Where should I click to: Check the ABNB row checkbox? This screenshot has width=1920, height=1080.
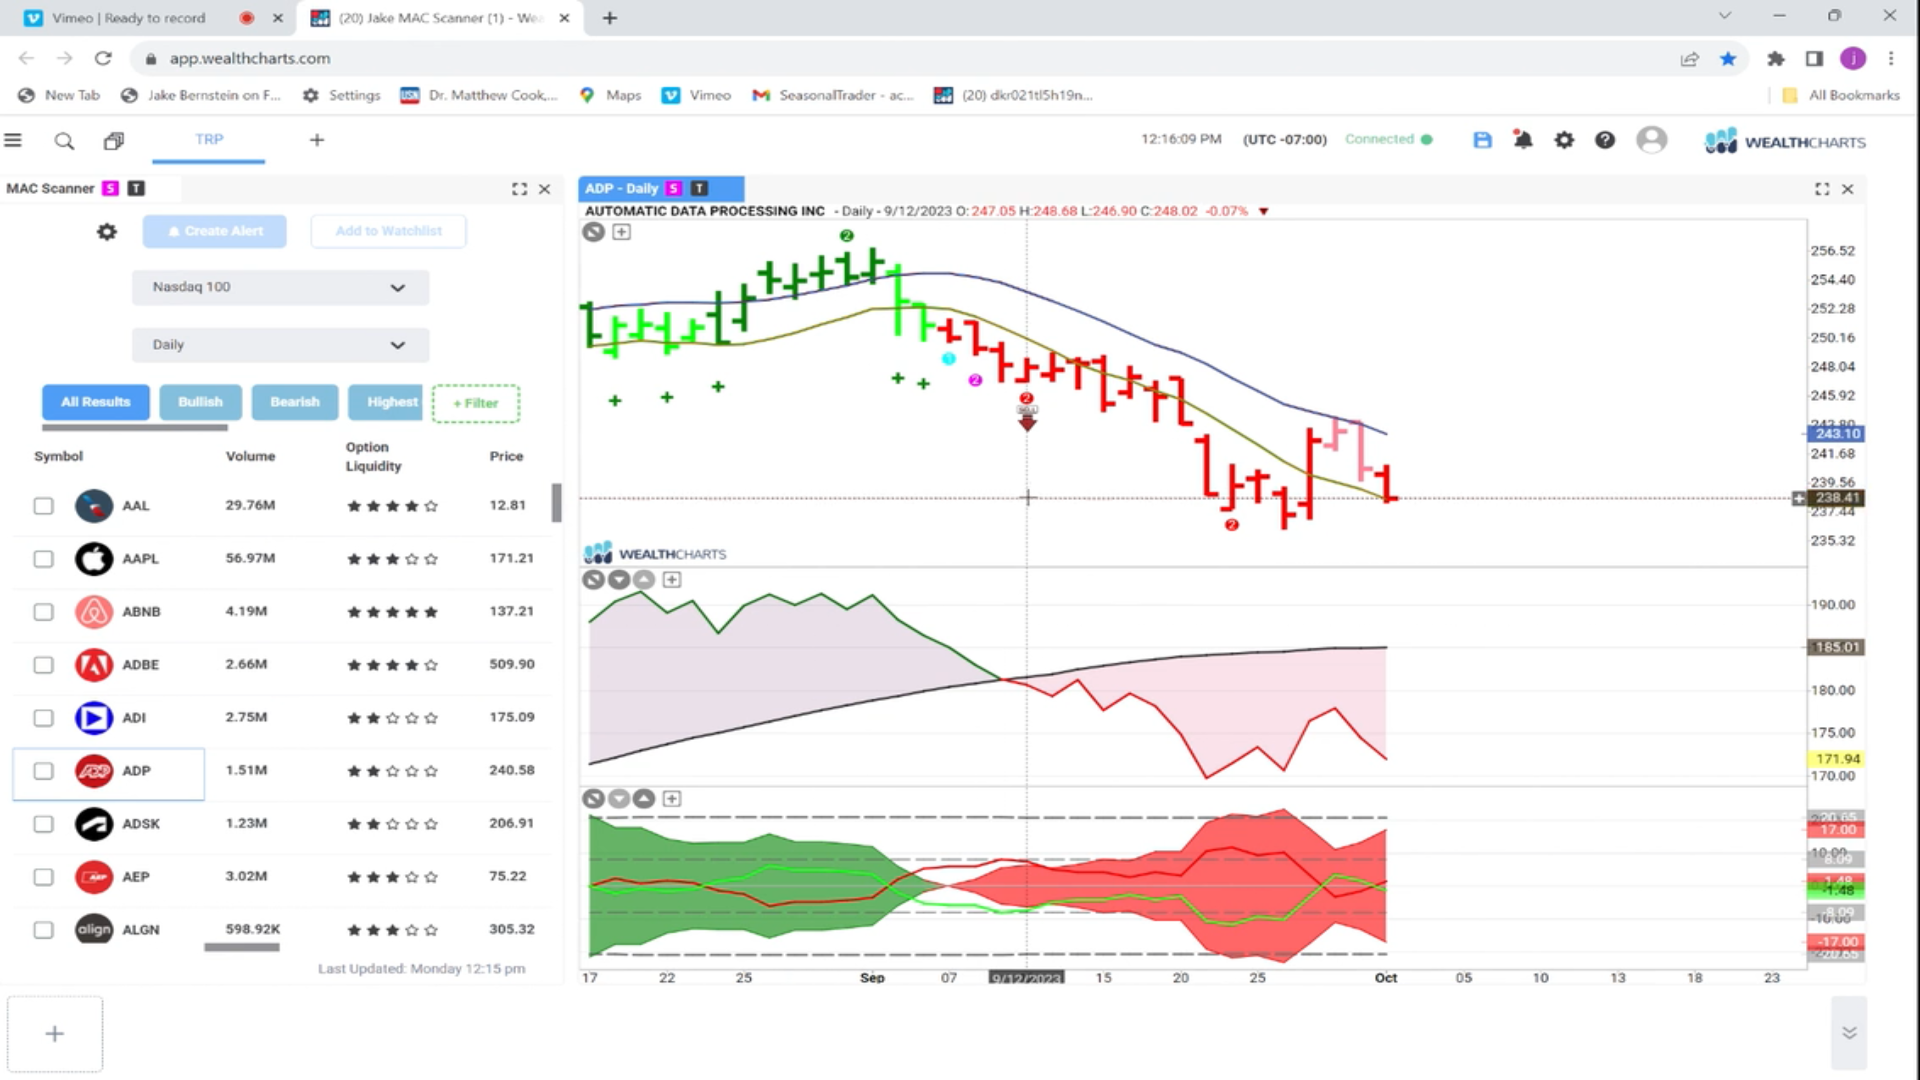tap(43, 612)
